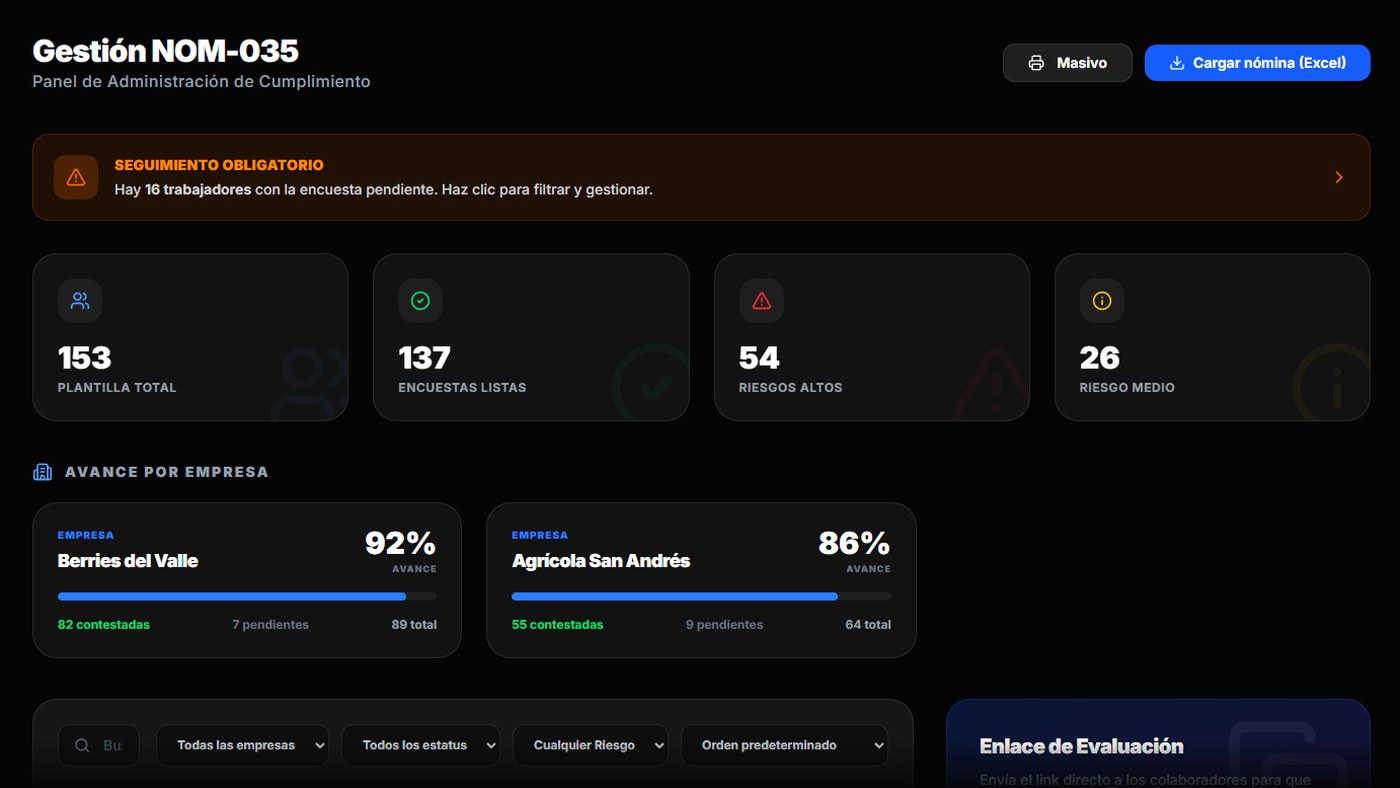This screenshot has height=788, width=1400.
Task: Click the red warning icon on Riesgos Altos
Action: pos(761,300)
